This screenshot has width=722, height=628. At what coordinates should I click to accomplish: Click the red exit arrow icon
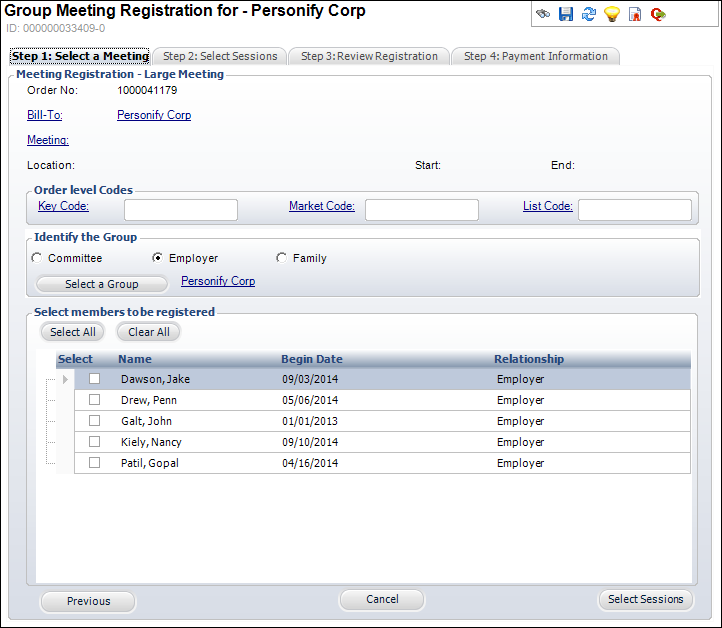(x=658, y=14)
